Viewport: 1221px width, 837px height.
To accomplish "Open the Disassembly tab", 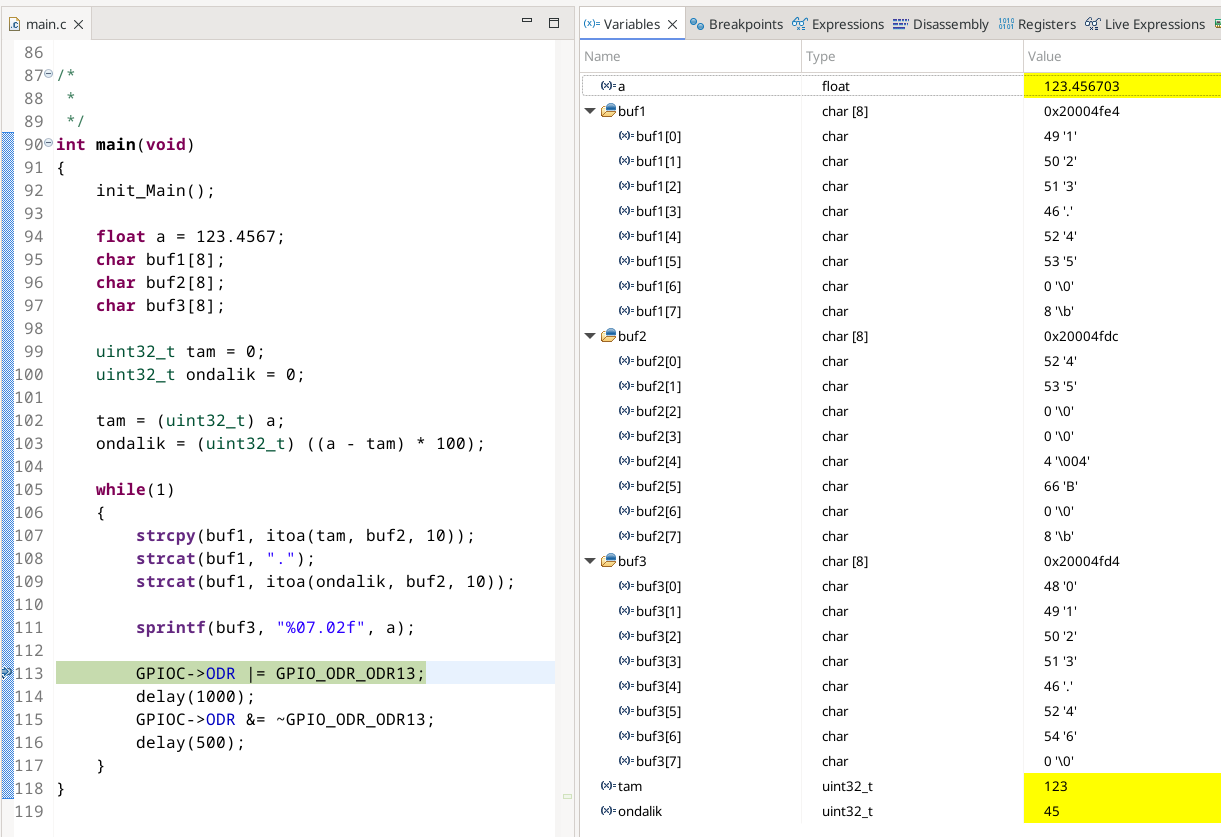I will 941,24.
